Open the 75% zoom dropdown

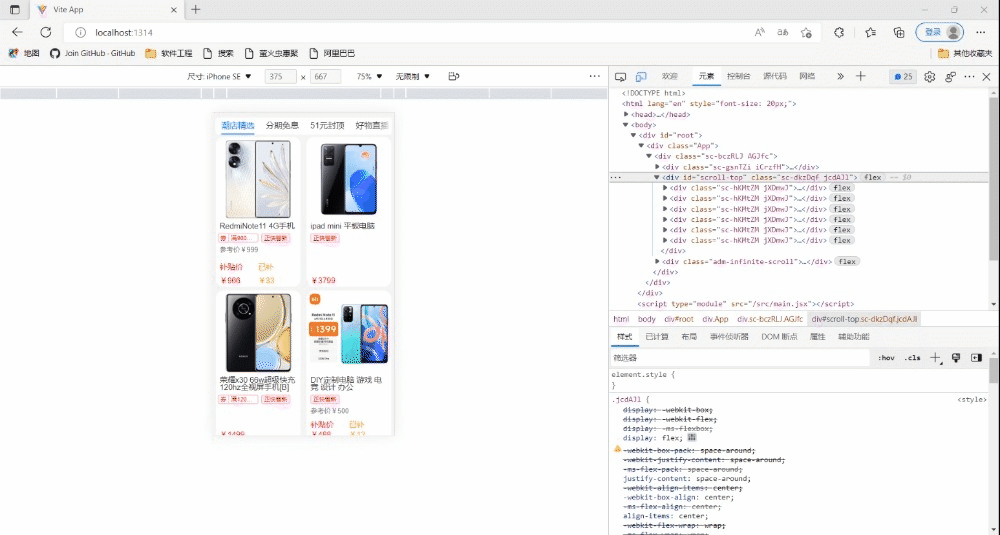click(x=369, y=77)
